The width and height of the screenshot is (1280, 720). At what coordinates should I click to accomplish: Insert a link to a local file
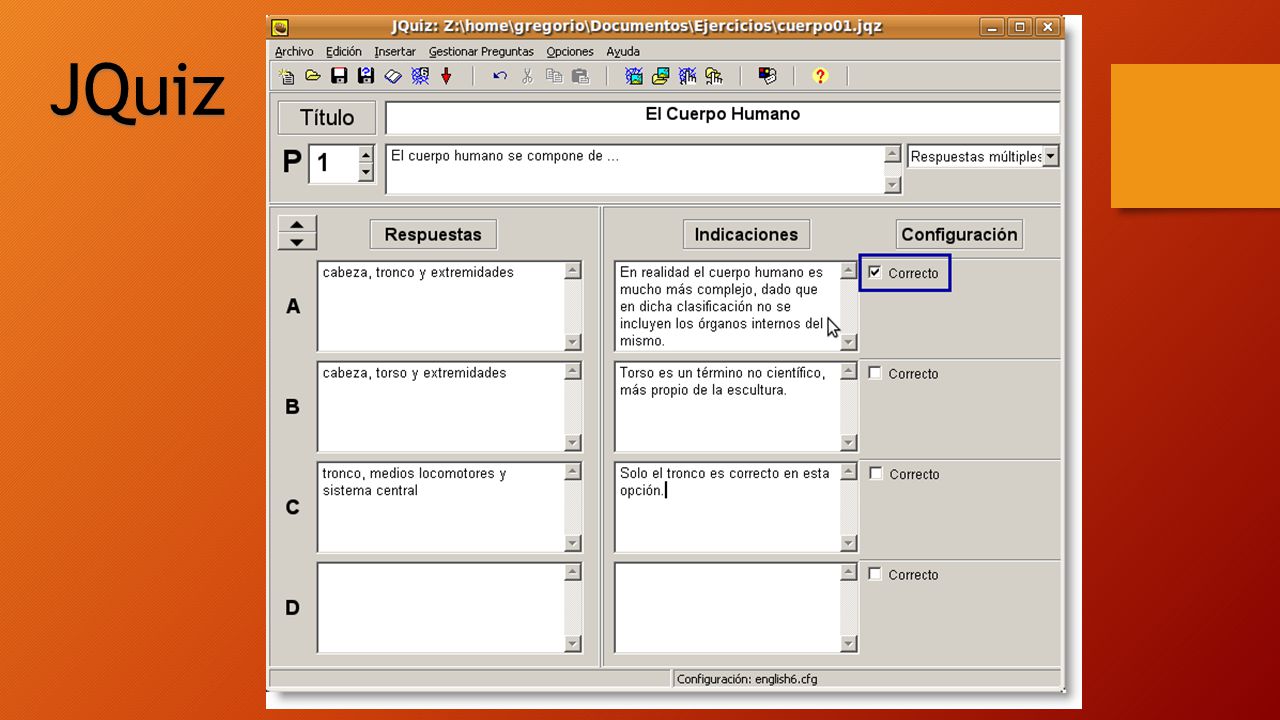coord(714,76)
